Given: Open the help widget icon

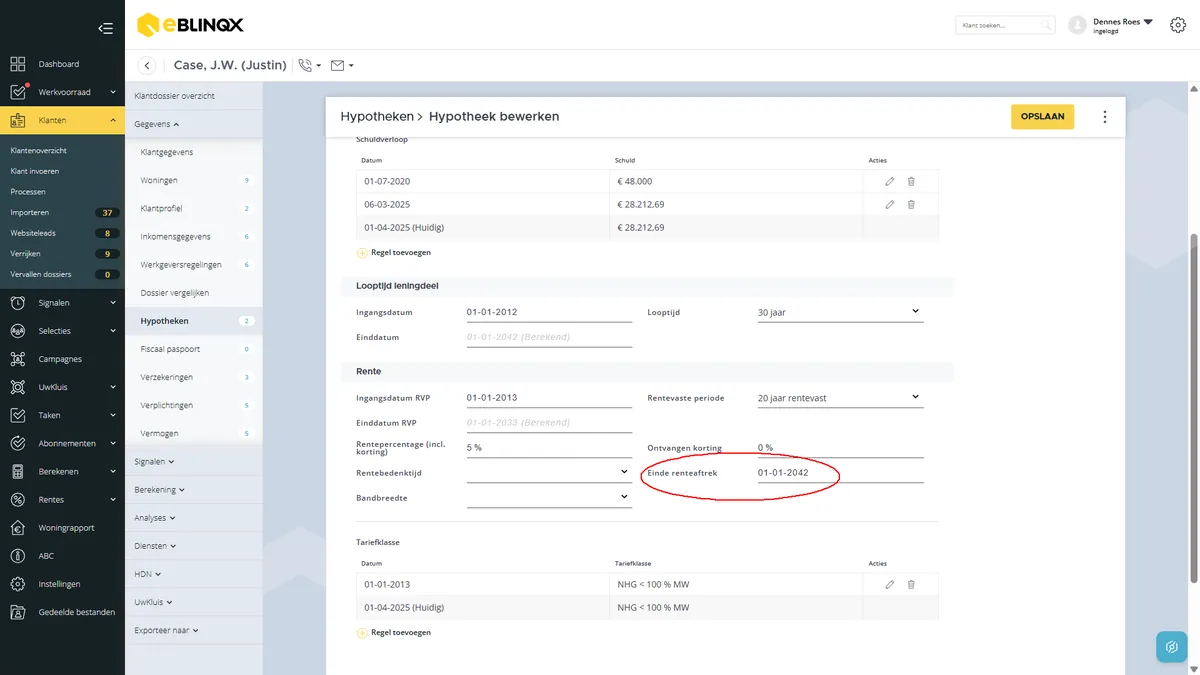Looking at the screenshot, I should click(x=1172, y=647).
